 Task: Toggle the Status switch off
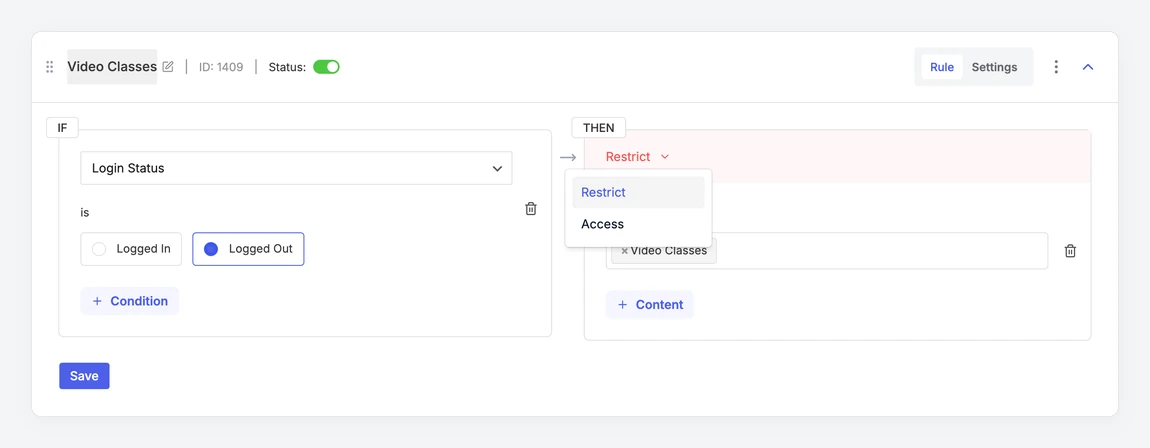click(326, 67)
